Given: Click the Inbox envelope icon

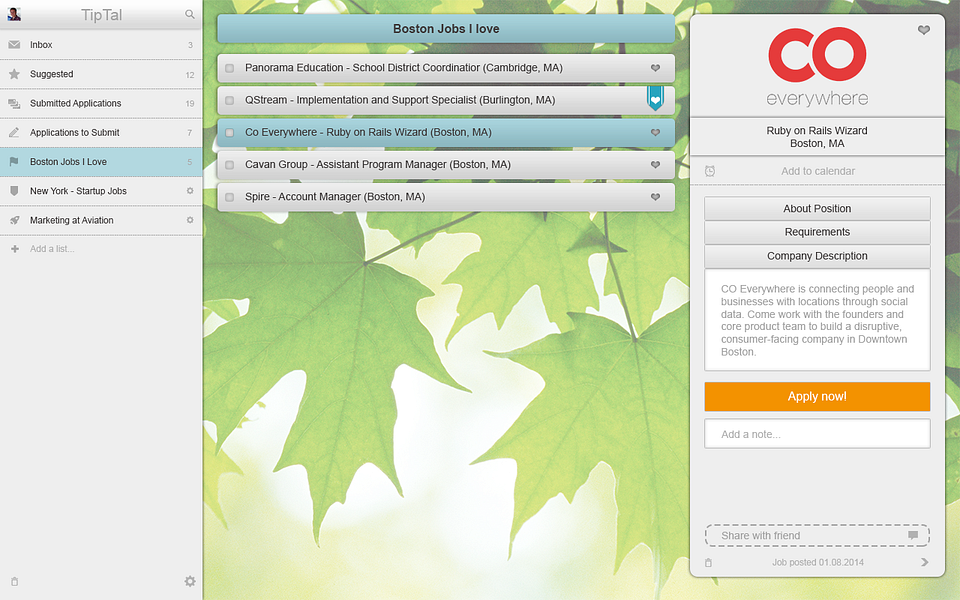Looking at the screenshot, I should point(14,45).
